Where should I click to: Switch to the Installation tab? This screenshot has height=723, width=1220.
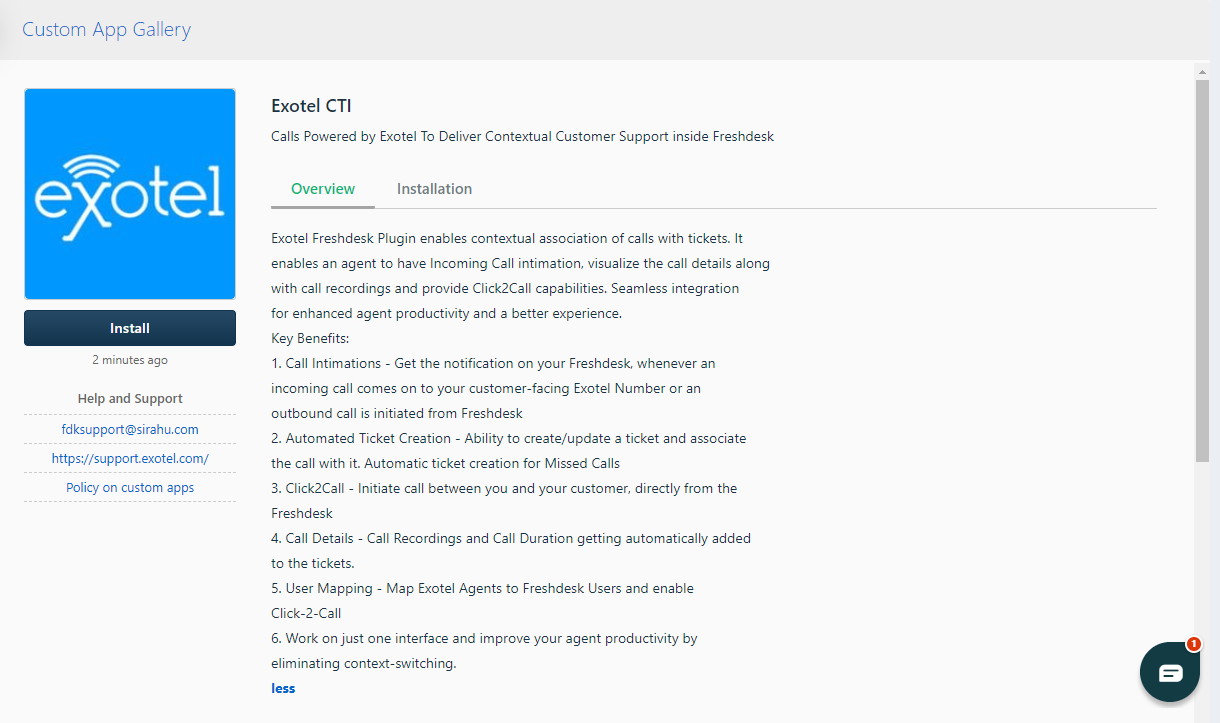click(x=434, y=189)
